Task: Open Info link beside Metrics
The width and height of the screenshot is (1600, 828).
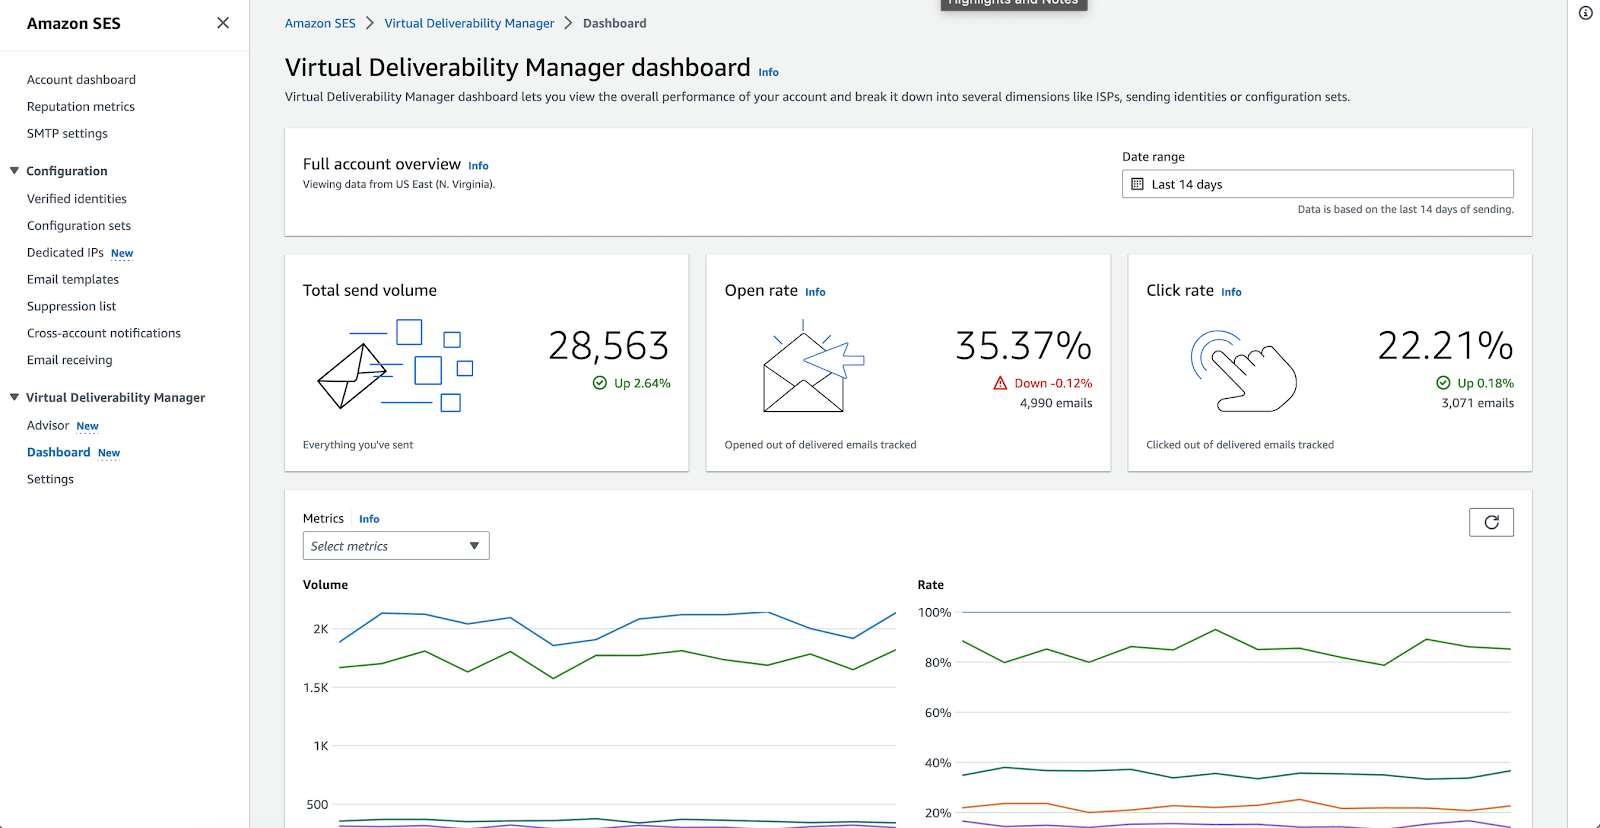Action: tap(369, 519)
